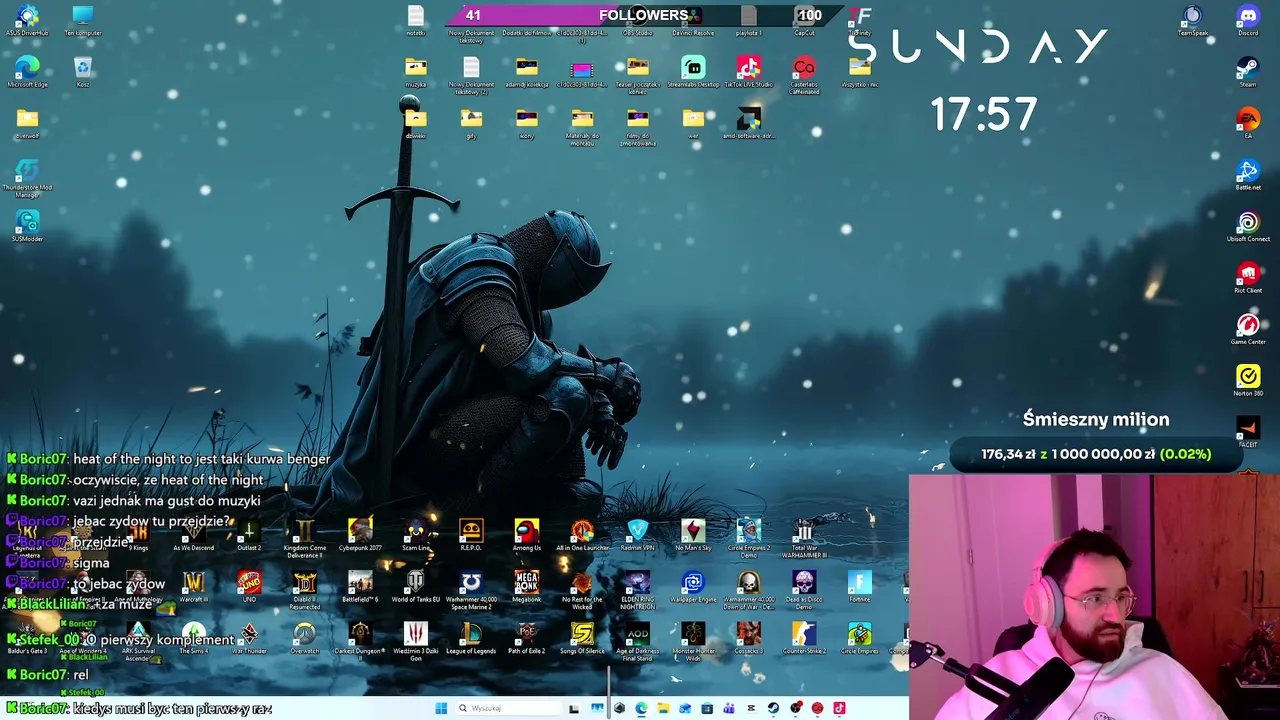
Task: Launch R.E.P.O. game shortcut
Action: click(x=471, y=535)
